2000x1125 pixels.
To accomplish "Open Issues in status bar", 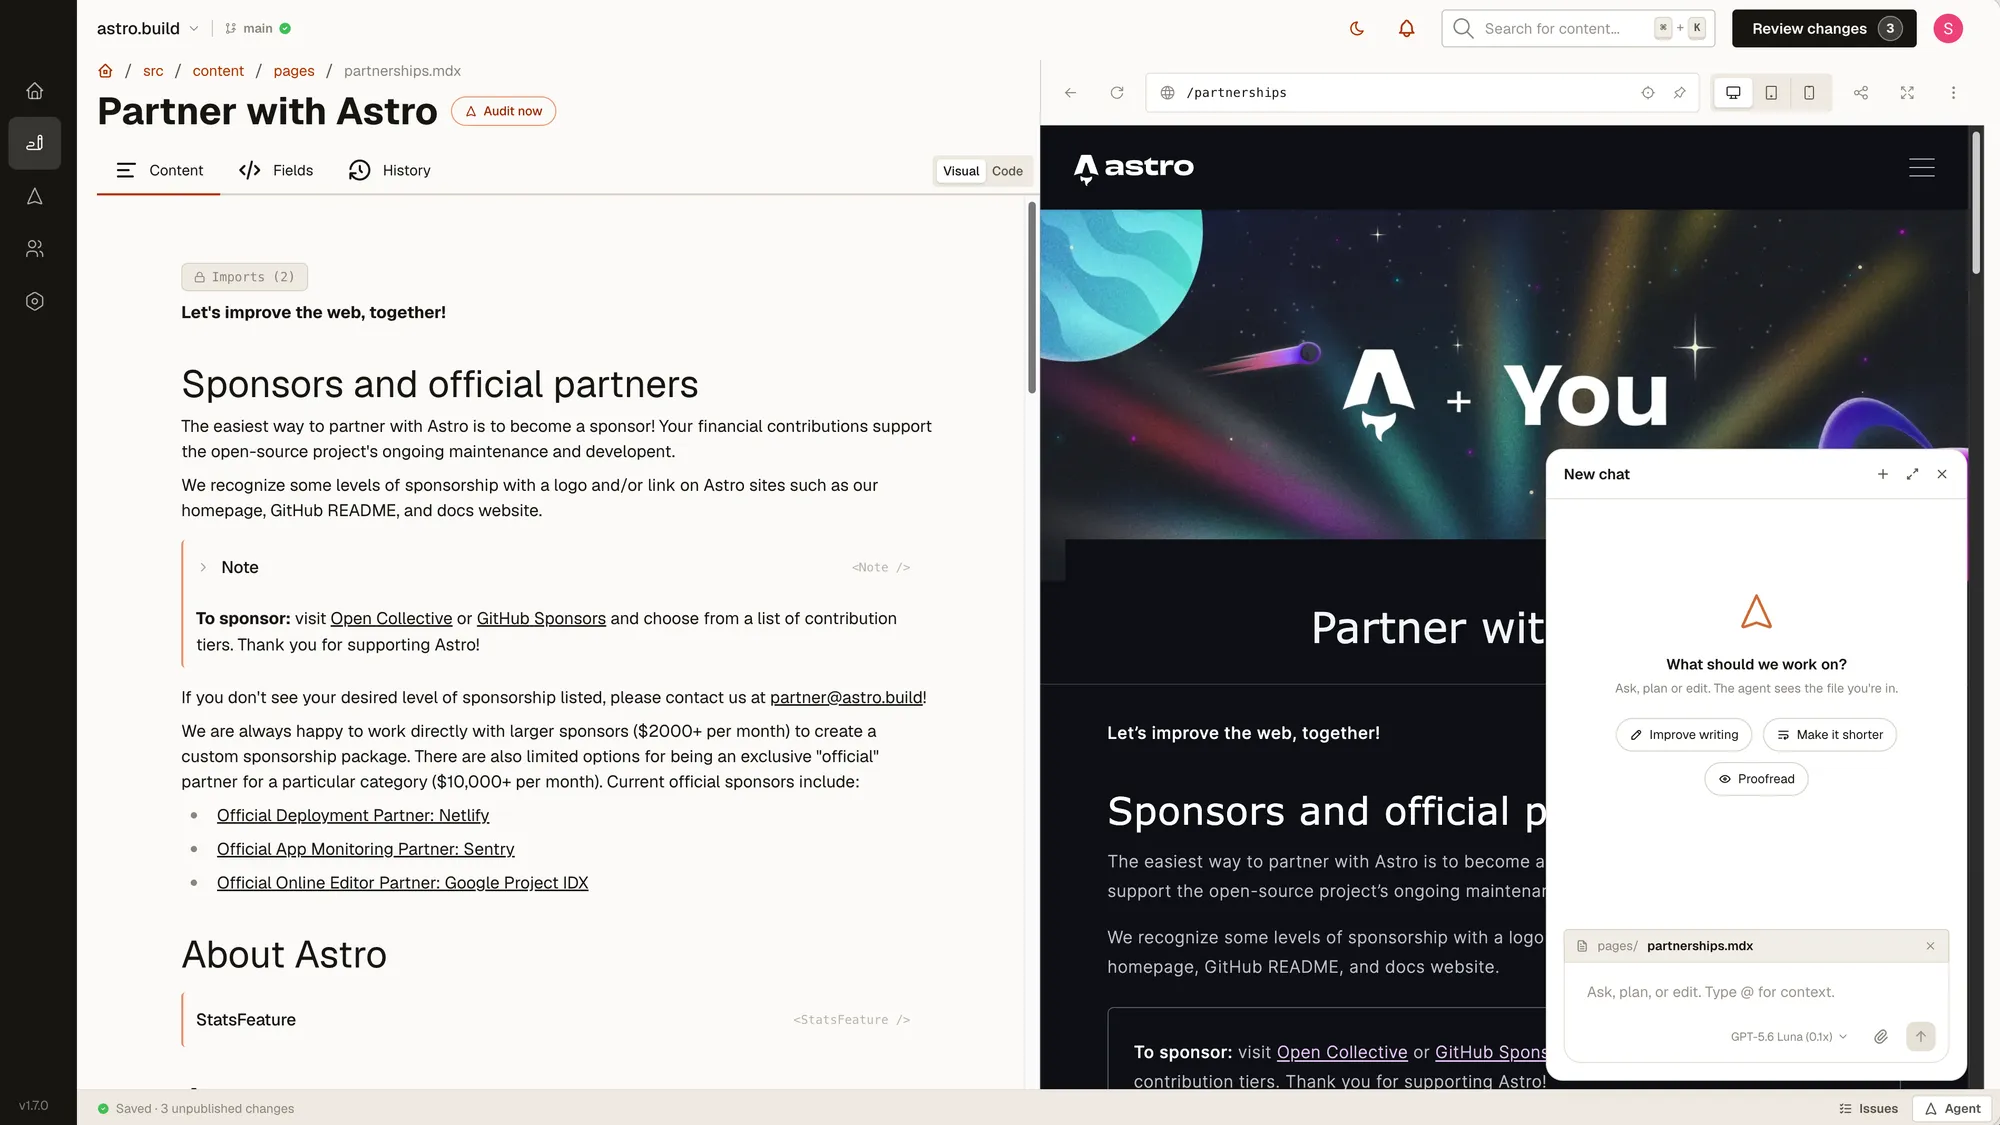I will pos(1868,1109).
